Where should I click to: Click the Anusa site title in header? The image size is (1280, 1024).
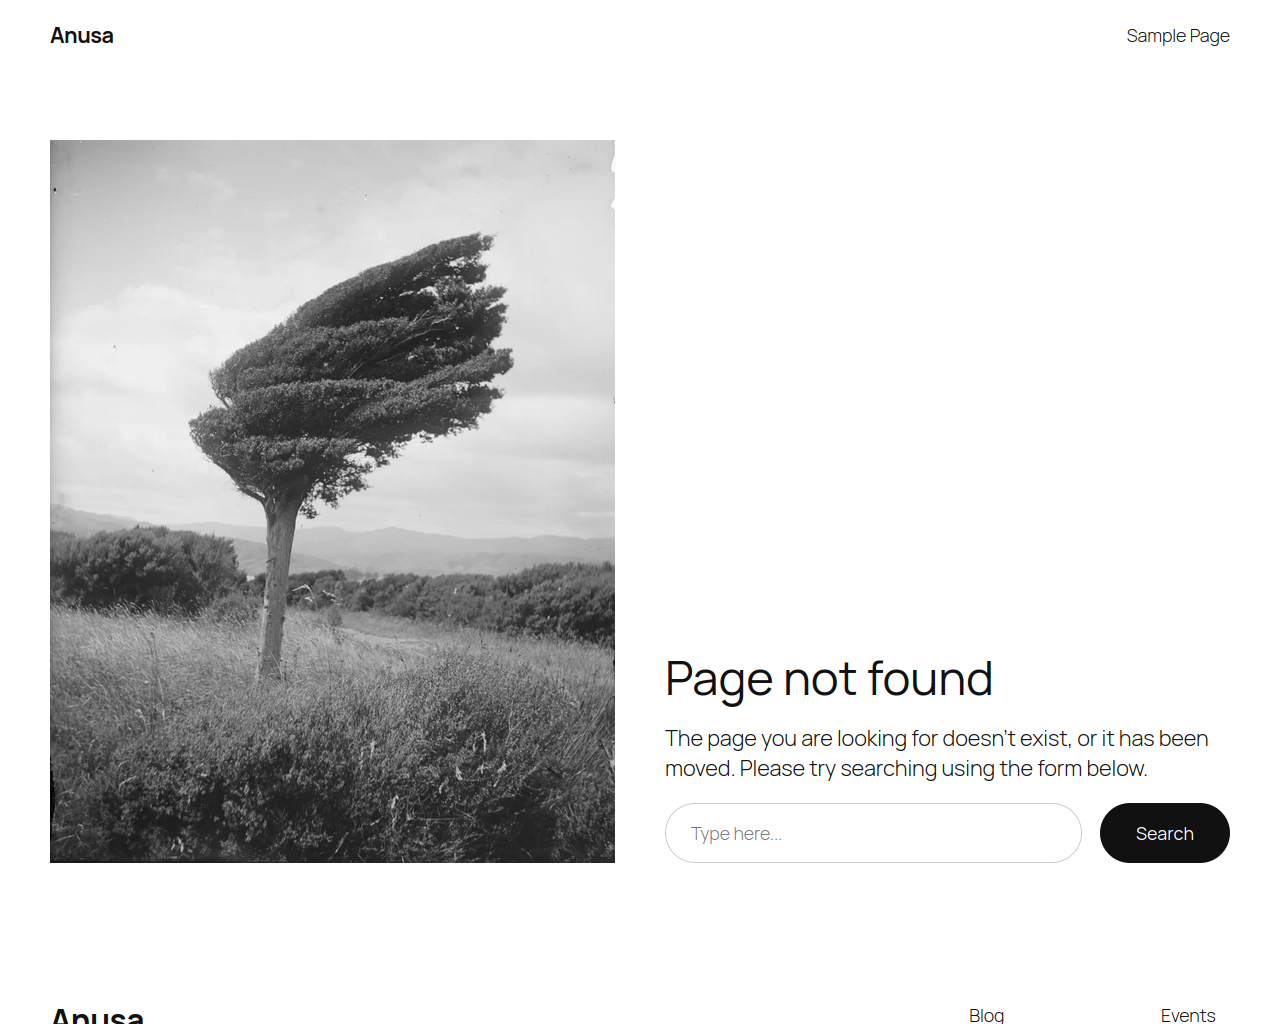coord(82,36)
